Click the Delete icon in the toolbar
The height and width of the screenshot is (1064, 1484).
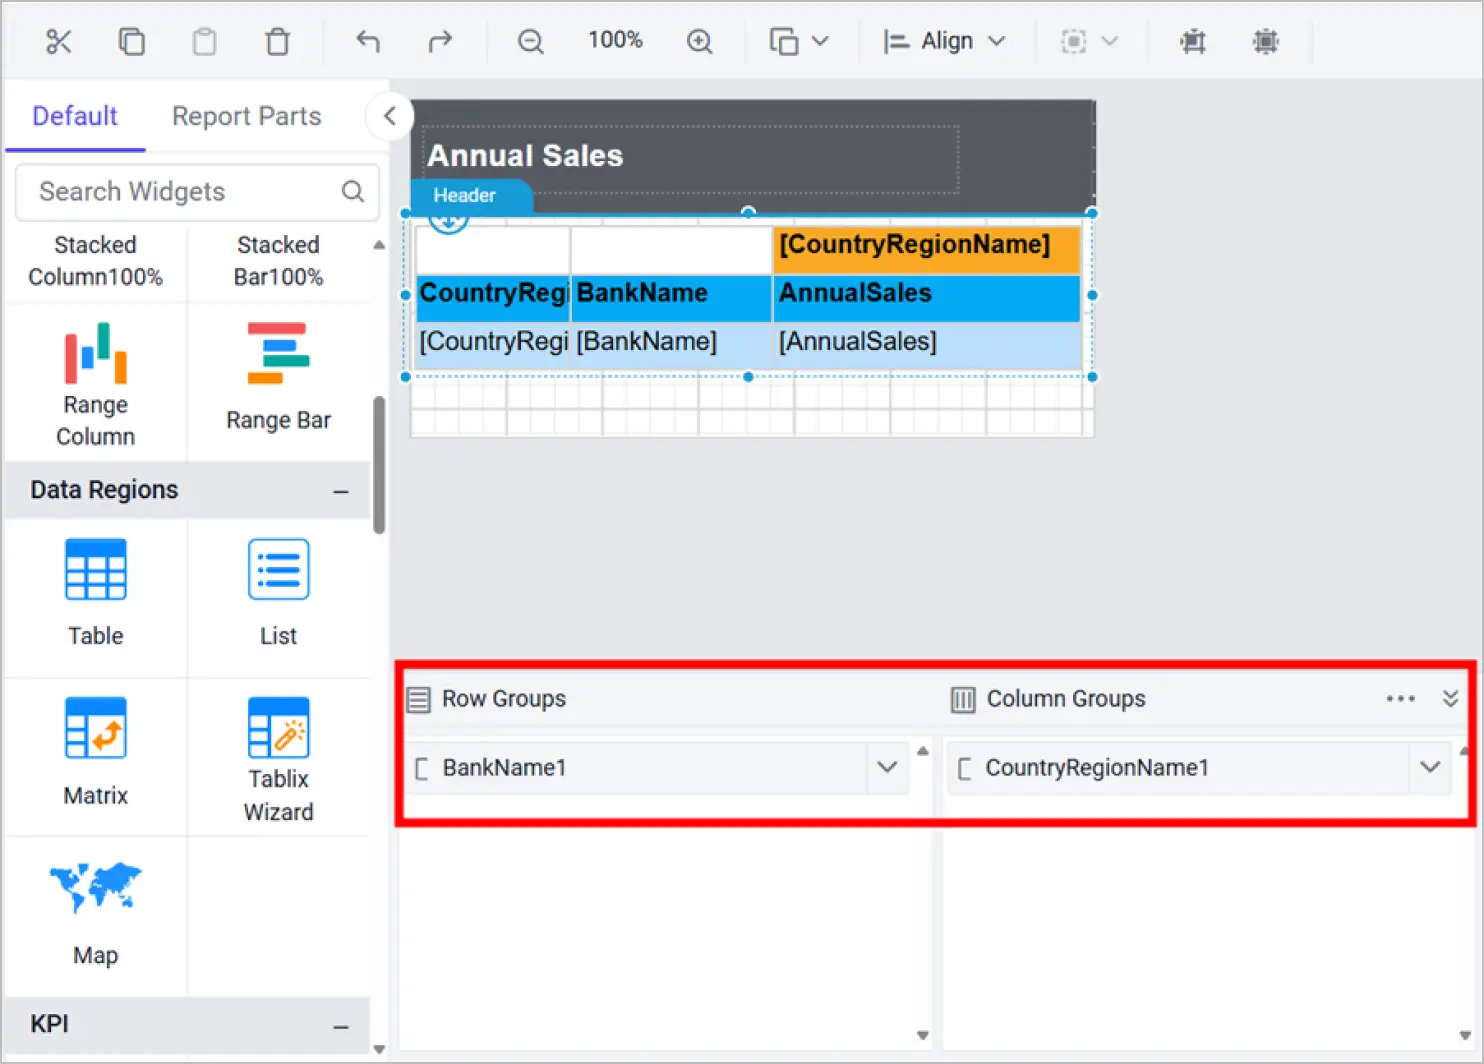pos(277,41)
